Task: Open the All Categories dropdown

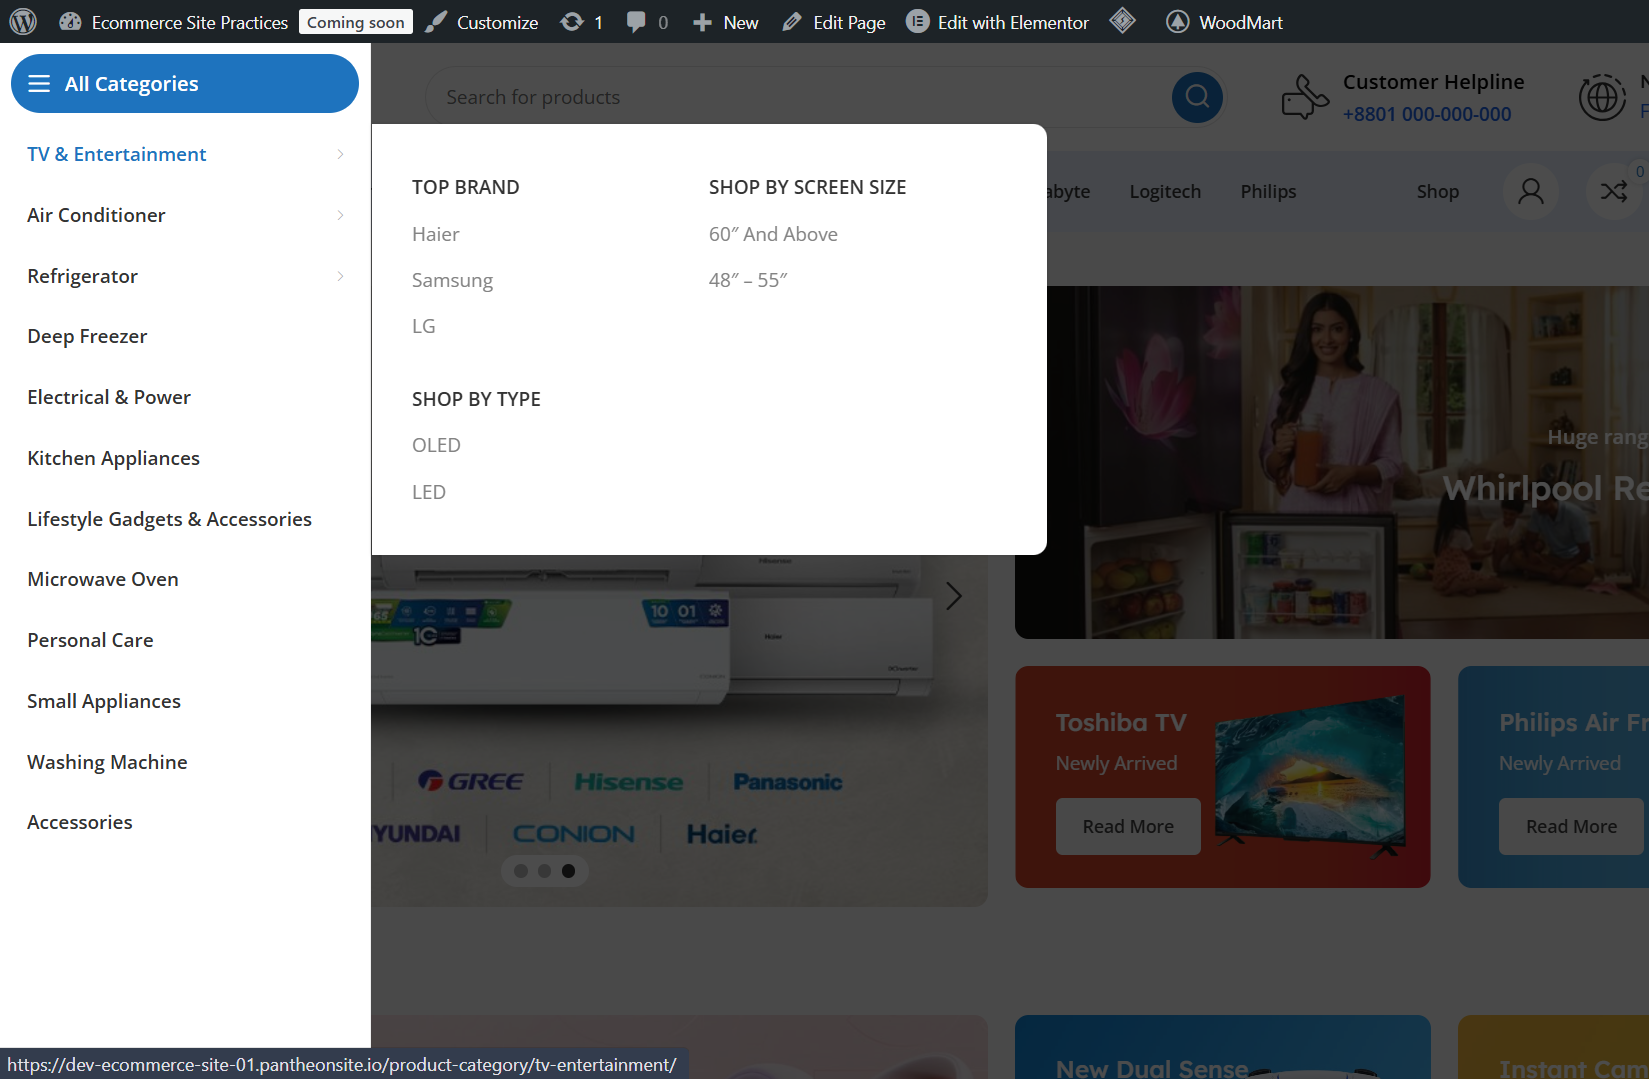Action: pos(185,84)
